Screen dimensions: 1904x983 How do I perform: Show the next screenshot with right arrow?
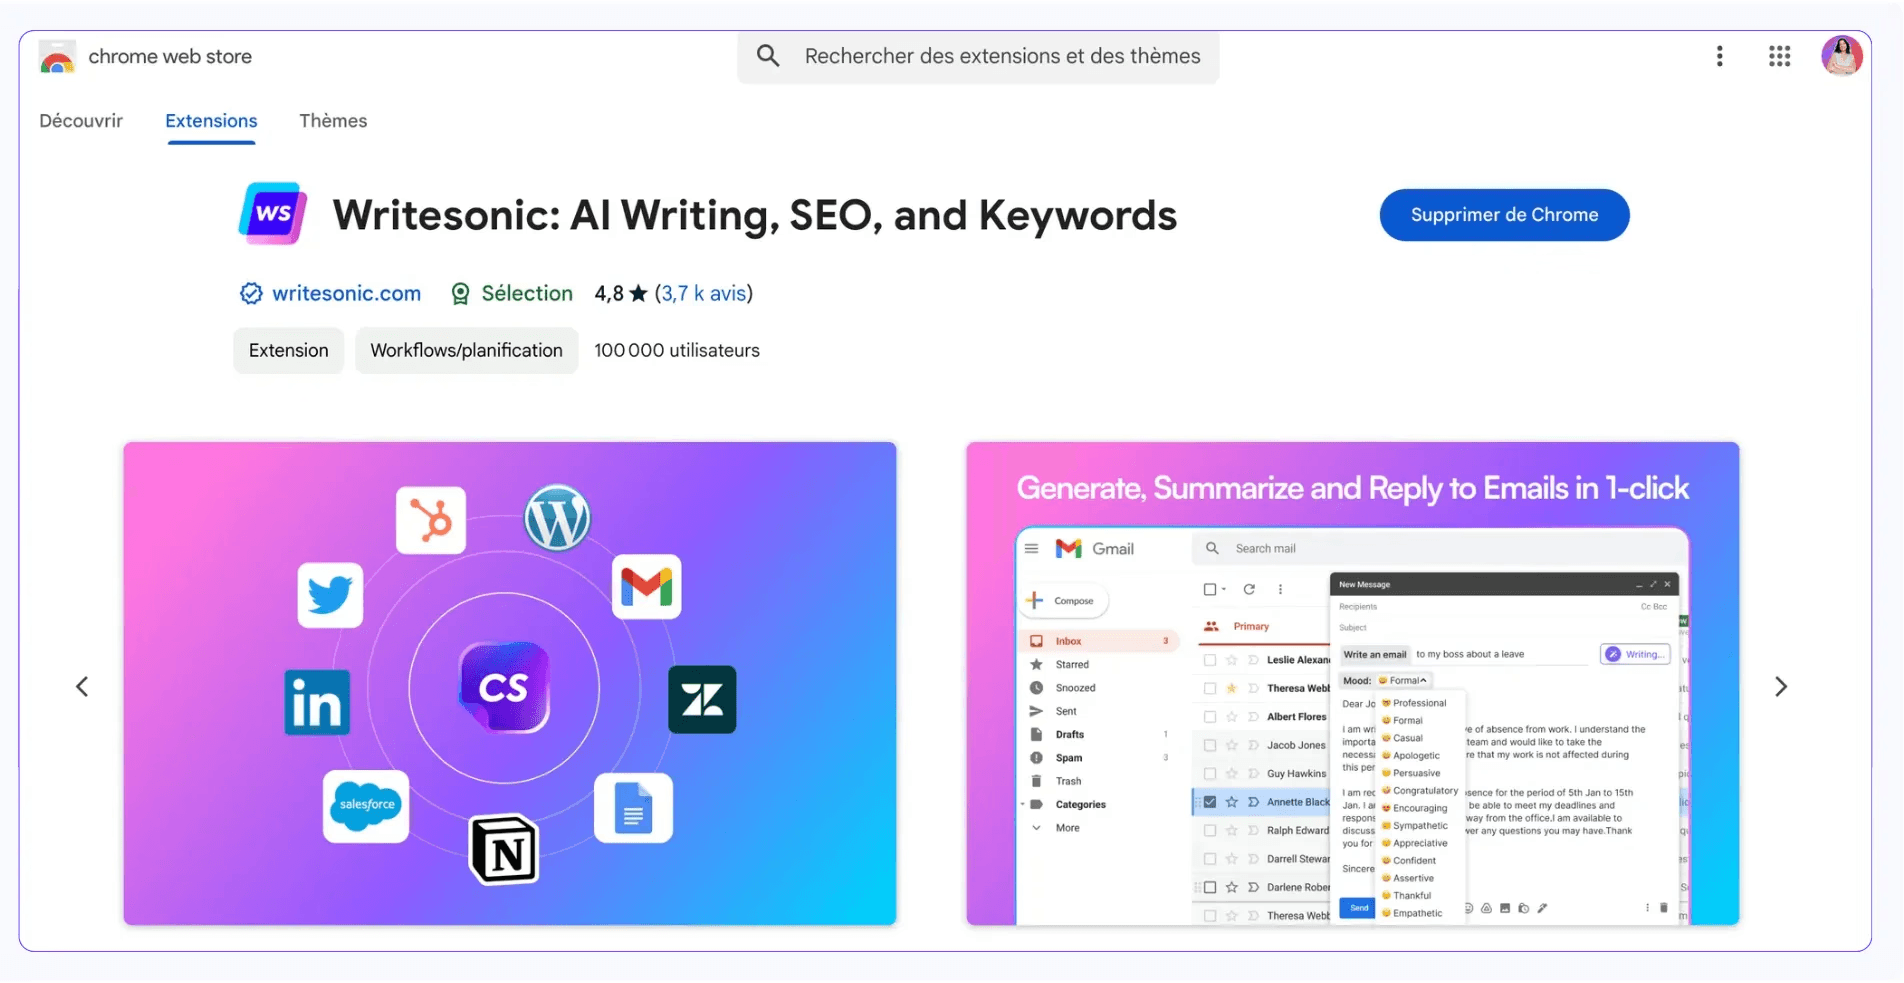point(1781,687)
